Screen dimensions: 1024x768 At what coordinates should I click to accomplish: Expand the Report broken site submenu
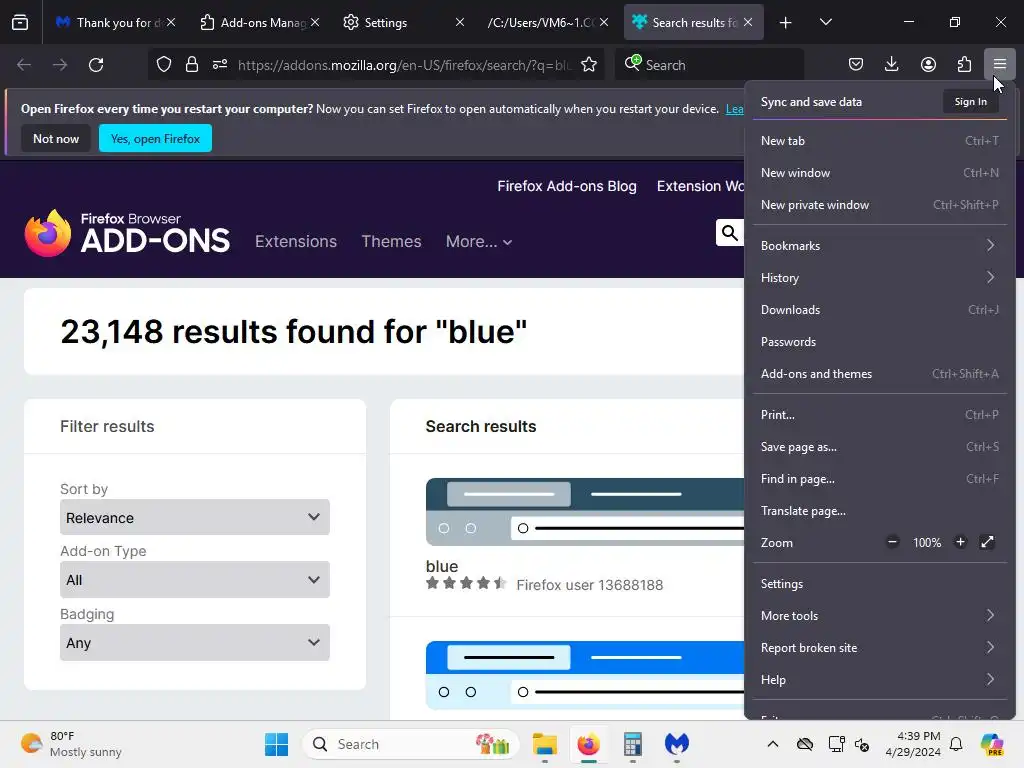879,647
